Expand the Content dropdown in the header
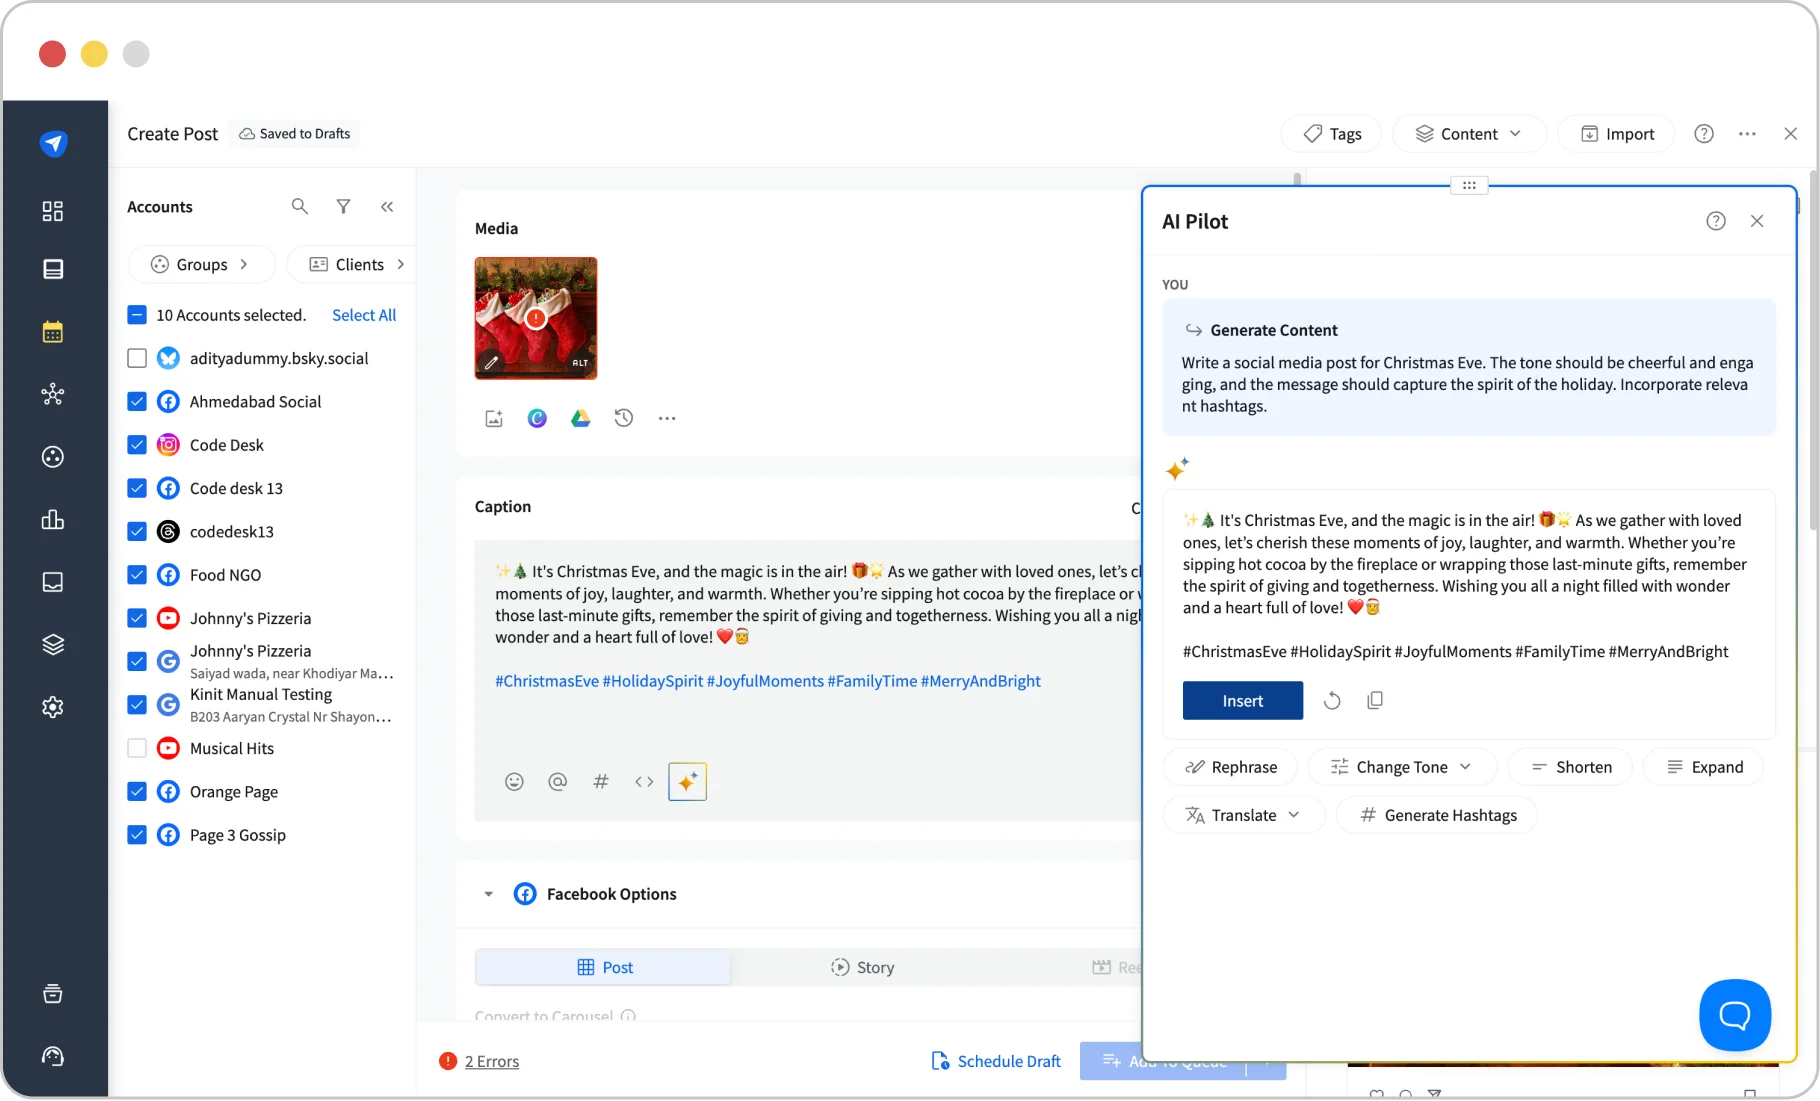1820x1101 pixels. click(1469, 133)
